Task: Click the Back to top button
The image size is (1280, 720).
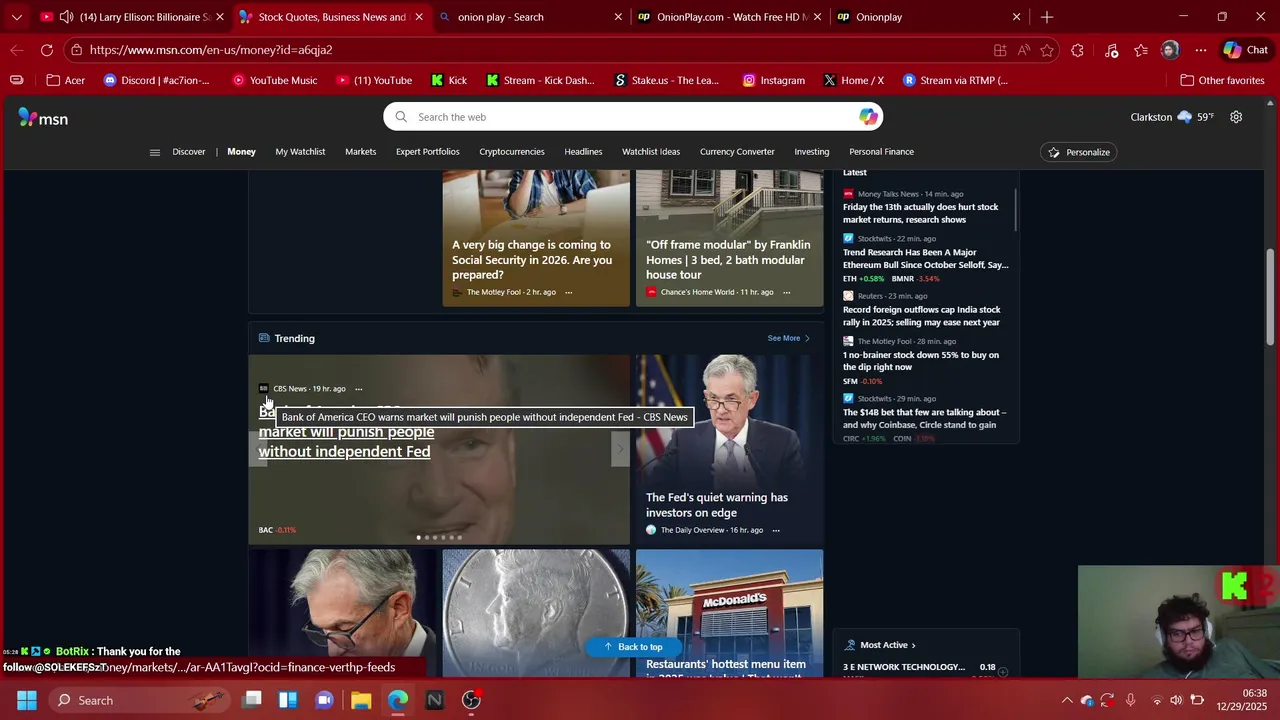Action: pos(633,647)
